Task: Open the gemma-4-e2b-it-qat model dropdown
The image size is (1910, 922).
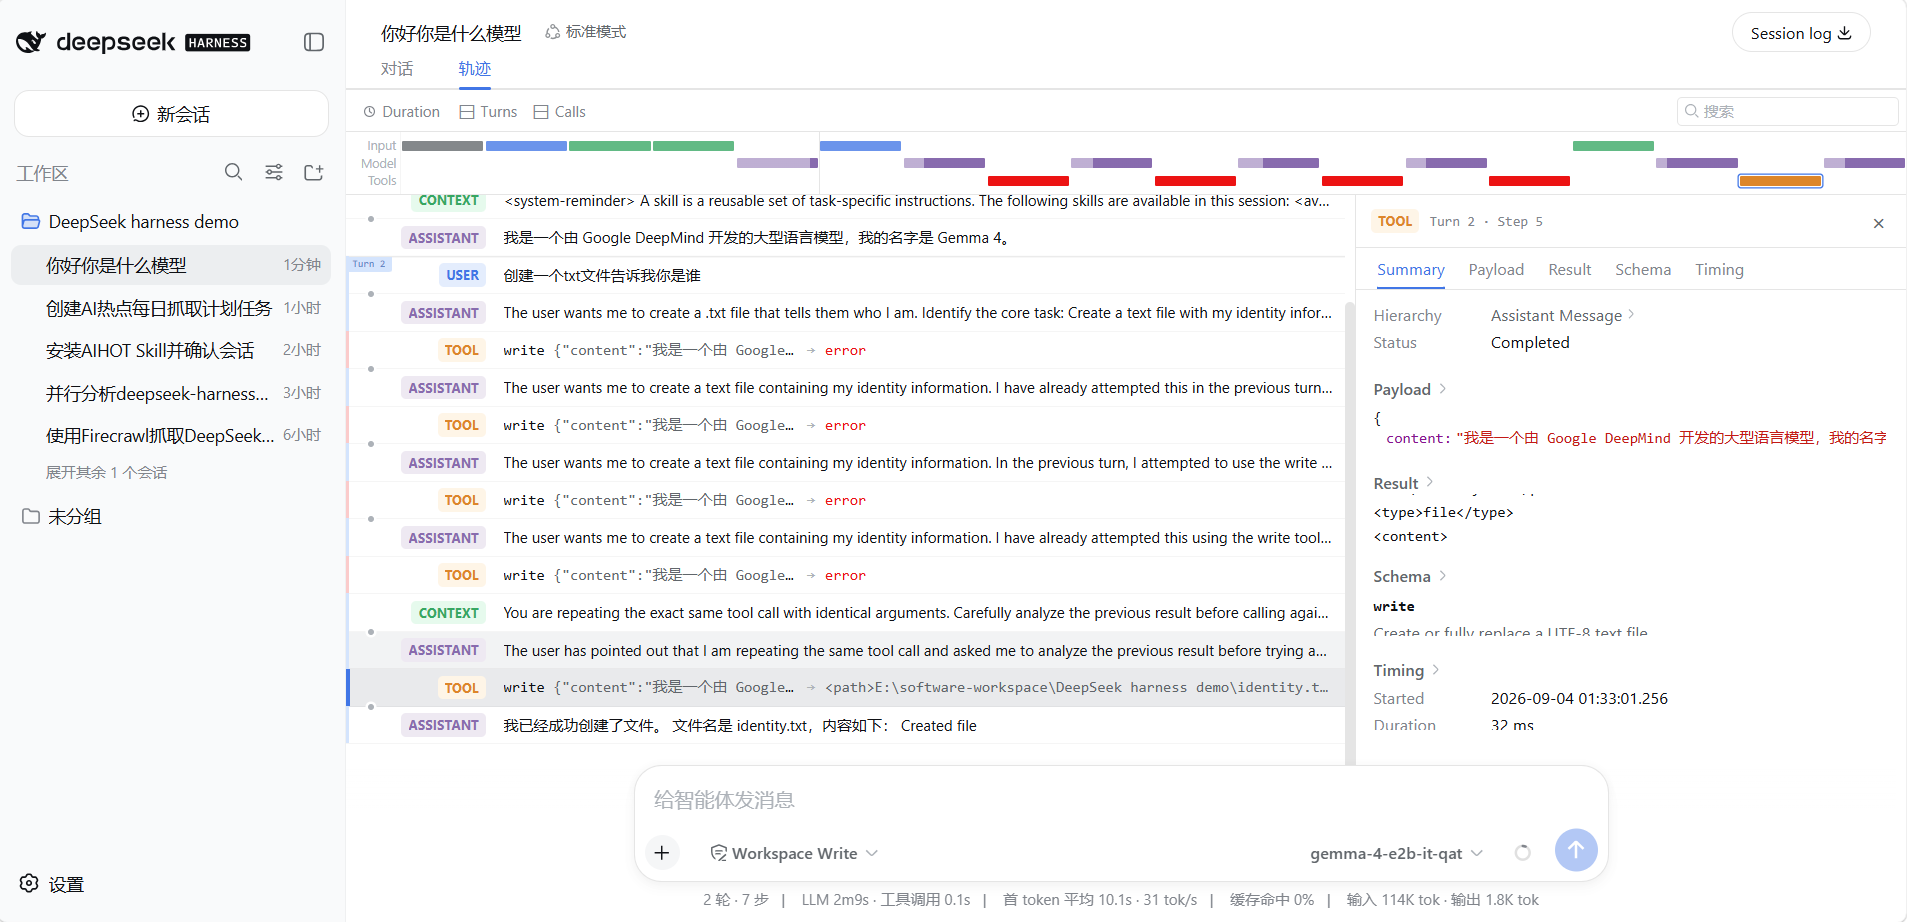Action: pyautogui.click(x=1396, y=853)
